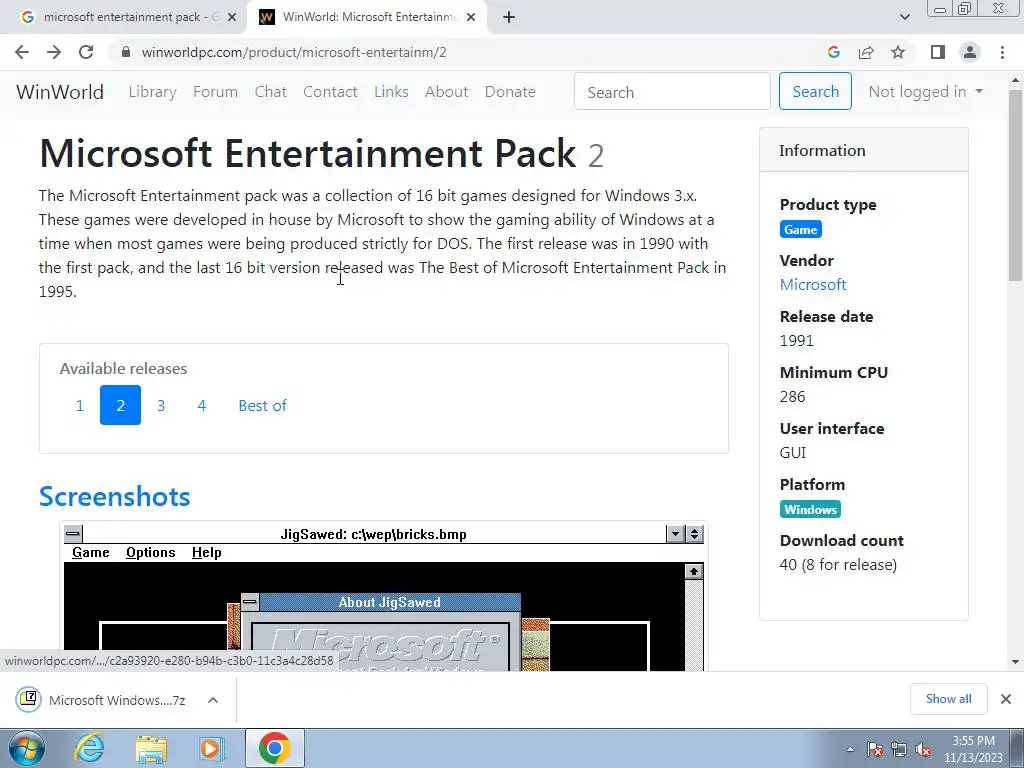Share this page via share icon
The width and height of the screenshot is (1024, 768).
(866, 52)
